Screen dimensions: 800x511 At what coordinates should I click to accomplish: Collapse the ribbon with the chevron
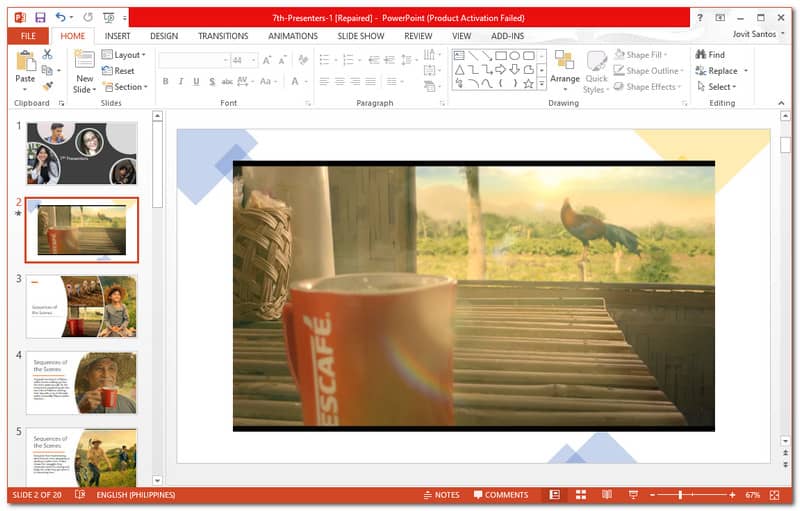coord(781,103)
